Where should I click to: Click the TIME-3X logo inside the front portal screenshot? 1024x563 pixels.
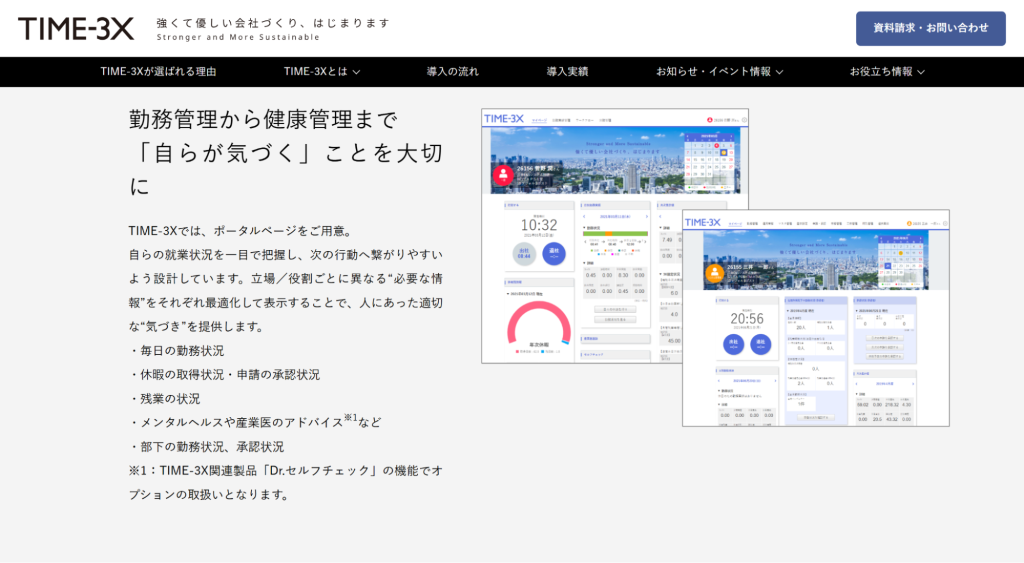pyautogui.click(x=702, y=222)
